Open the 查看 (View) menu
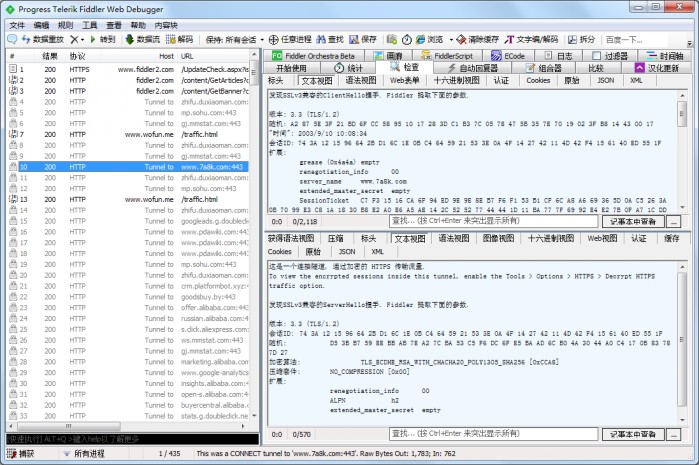Viewport: 699px width, 465px height. point(113,25)
